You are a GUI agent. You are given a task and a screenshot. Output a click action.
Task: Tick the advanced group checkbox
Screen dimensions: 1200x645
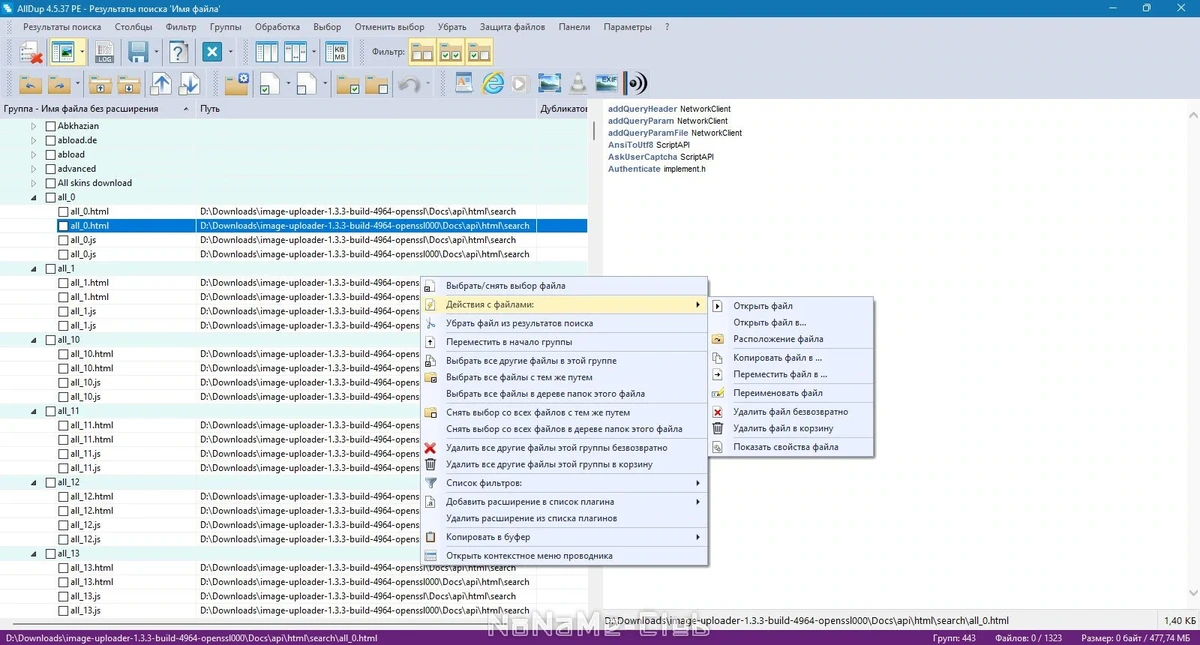coord(50,169)
